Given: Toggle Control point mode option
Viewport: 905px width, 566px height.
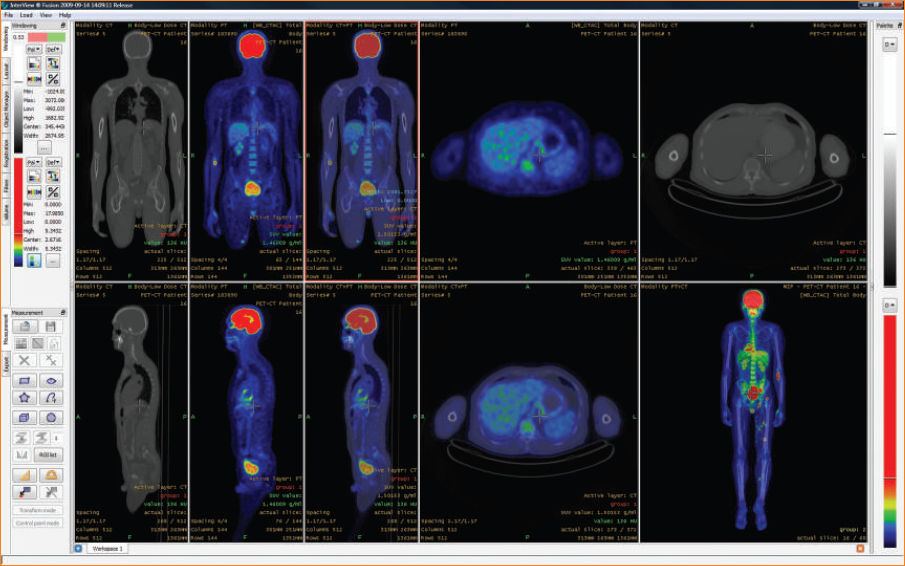Looking at the screenshot, I should pos(38,523).
